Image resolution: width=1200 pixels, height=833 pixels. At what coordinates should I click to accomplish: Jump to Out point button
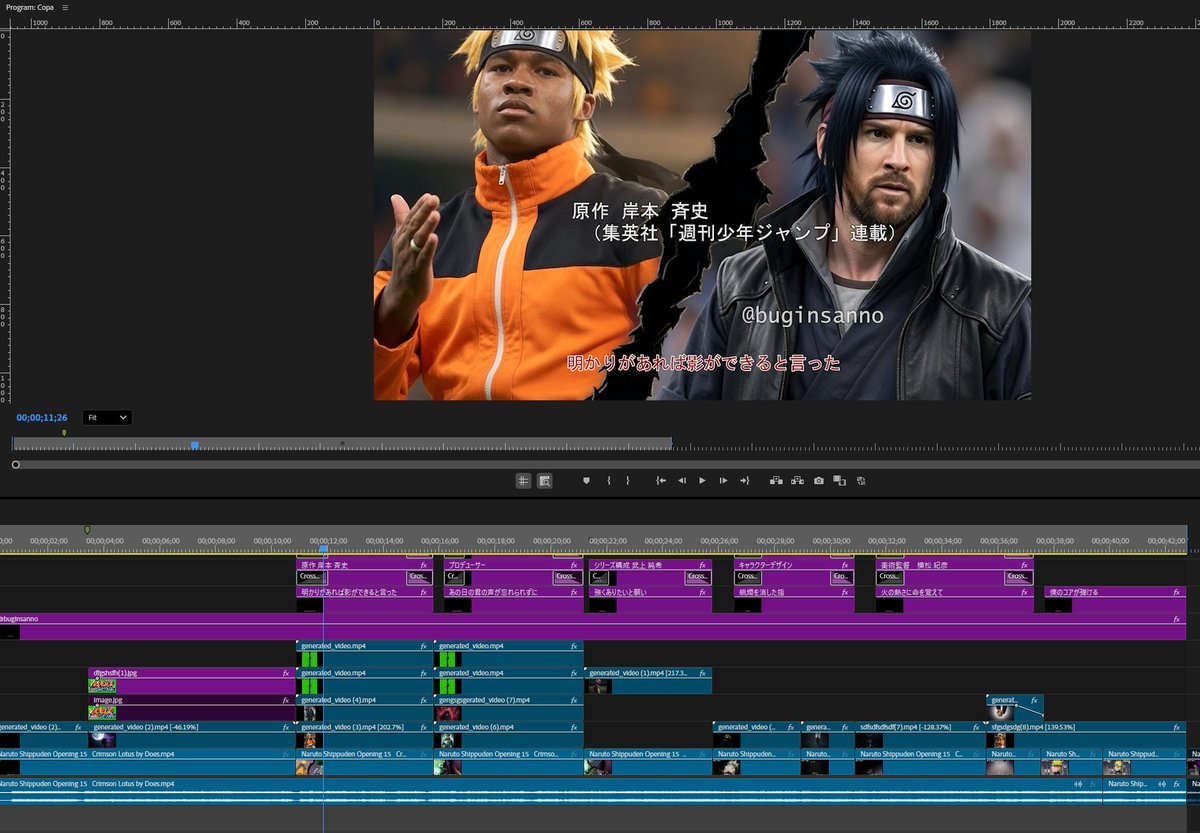tap(744, 481)
